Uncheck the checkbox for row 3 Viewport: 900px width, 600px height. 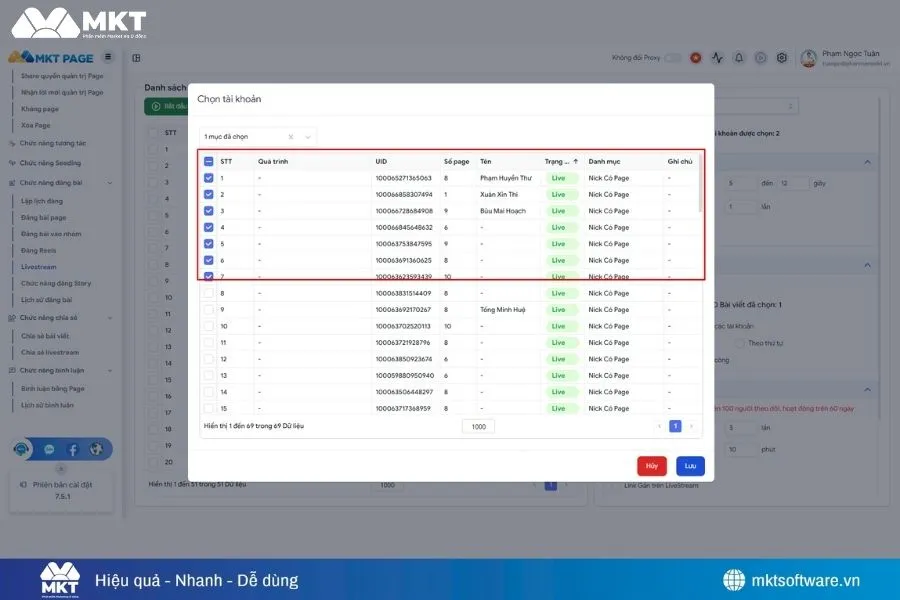tap(209, 211)
